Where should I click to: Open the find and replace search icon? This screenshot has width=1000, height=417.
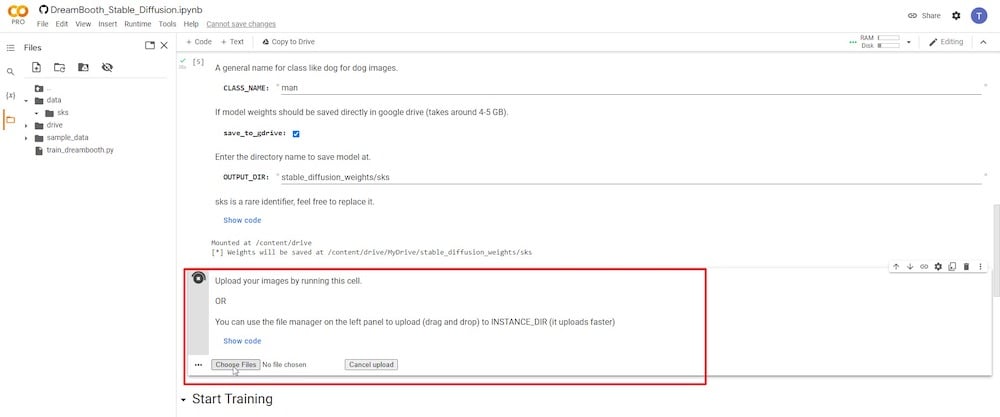point(10,72)
